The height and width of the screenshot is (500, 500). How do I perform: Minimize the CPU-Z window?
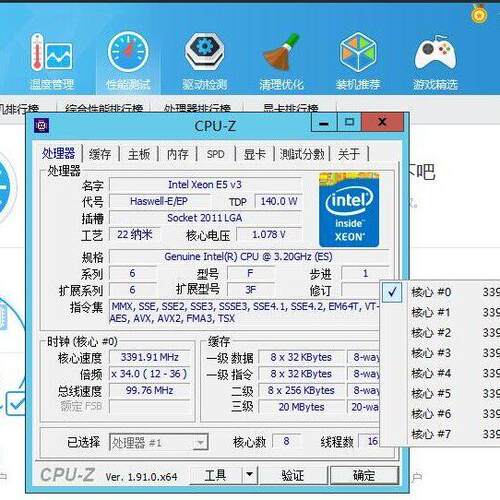click(x=324, y=123)
